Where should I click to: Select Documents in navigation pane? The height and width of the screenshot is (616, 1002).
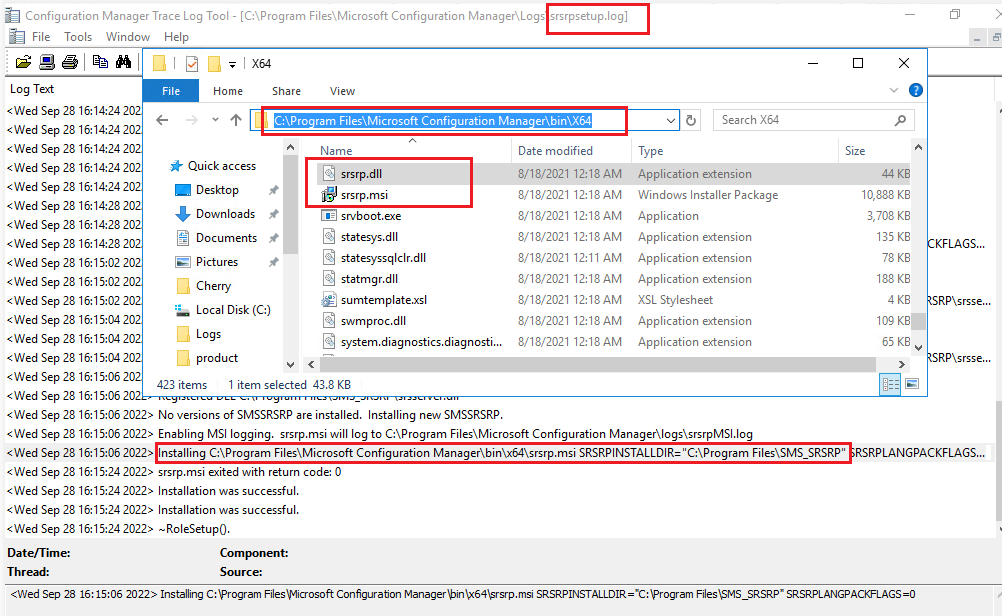[226, 238]
